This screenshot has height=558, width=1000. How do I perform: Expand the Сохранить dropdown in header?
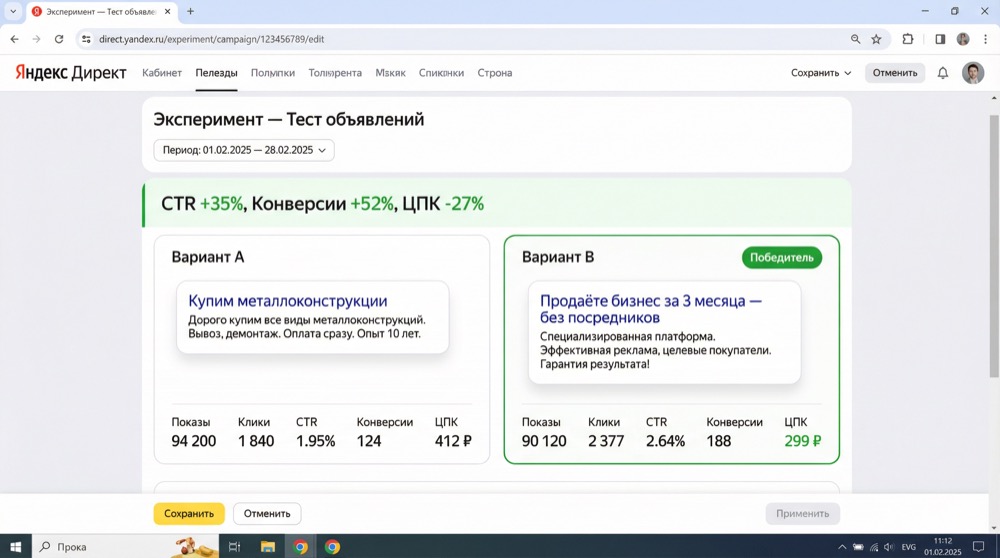click(821, 73)
